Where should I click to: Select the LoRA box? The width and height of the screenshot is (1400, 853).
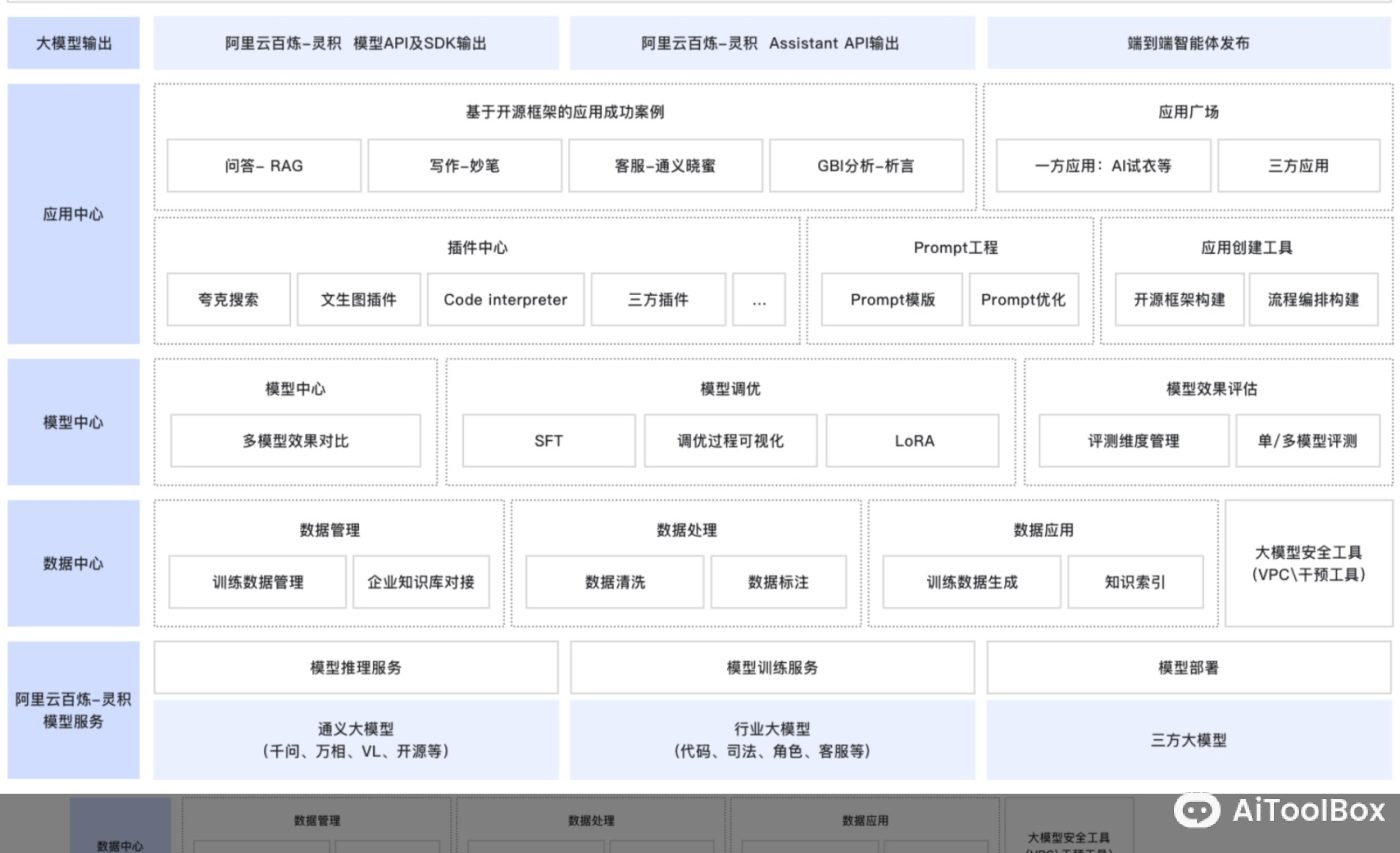(913, 441)
